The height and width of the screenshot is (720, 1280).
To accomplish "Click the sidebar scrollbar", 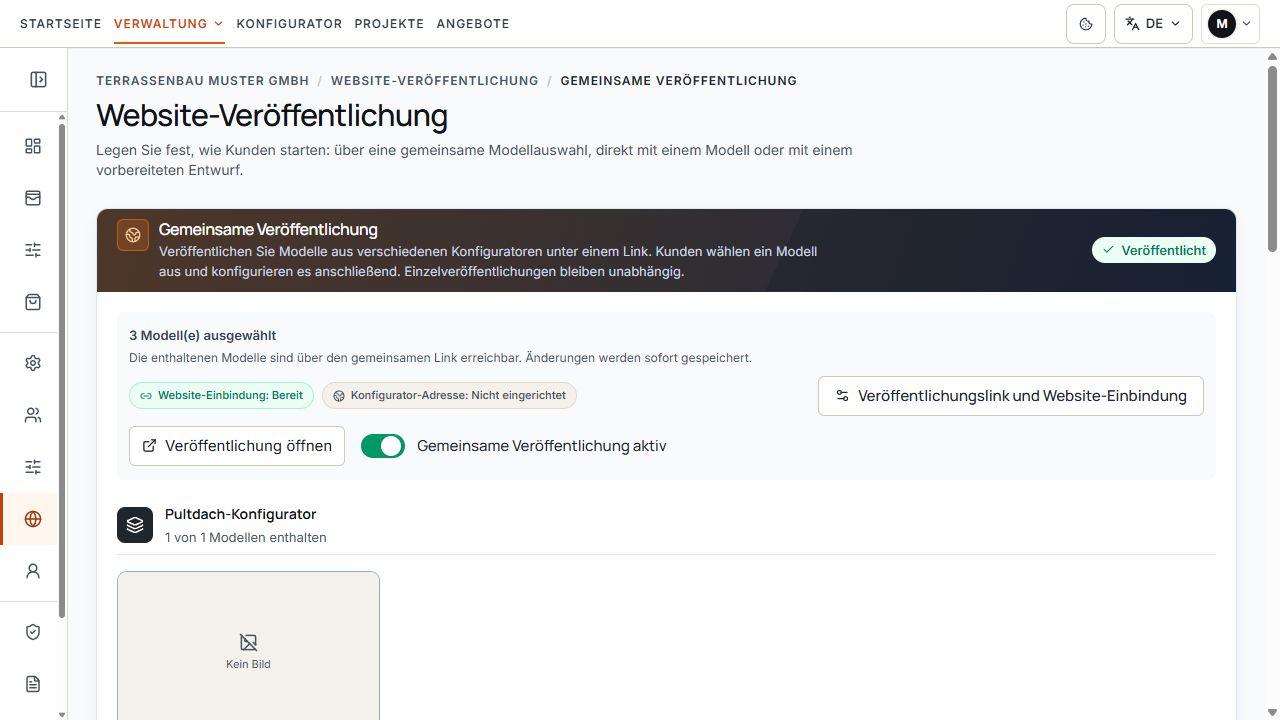I will (x=62, y=370).
